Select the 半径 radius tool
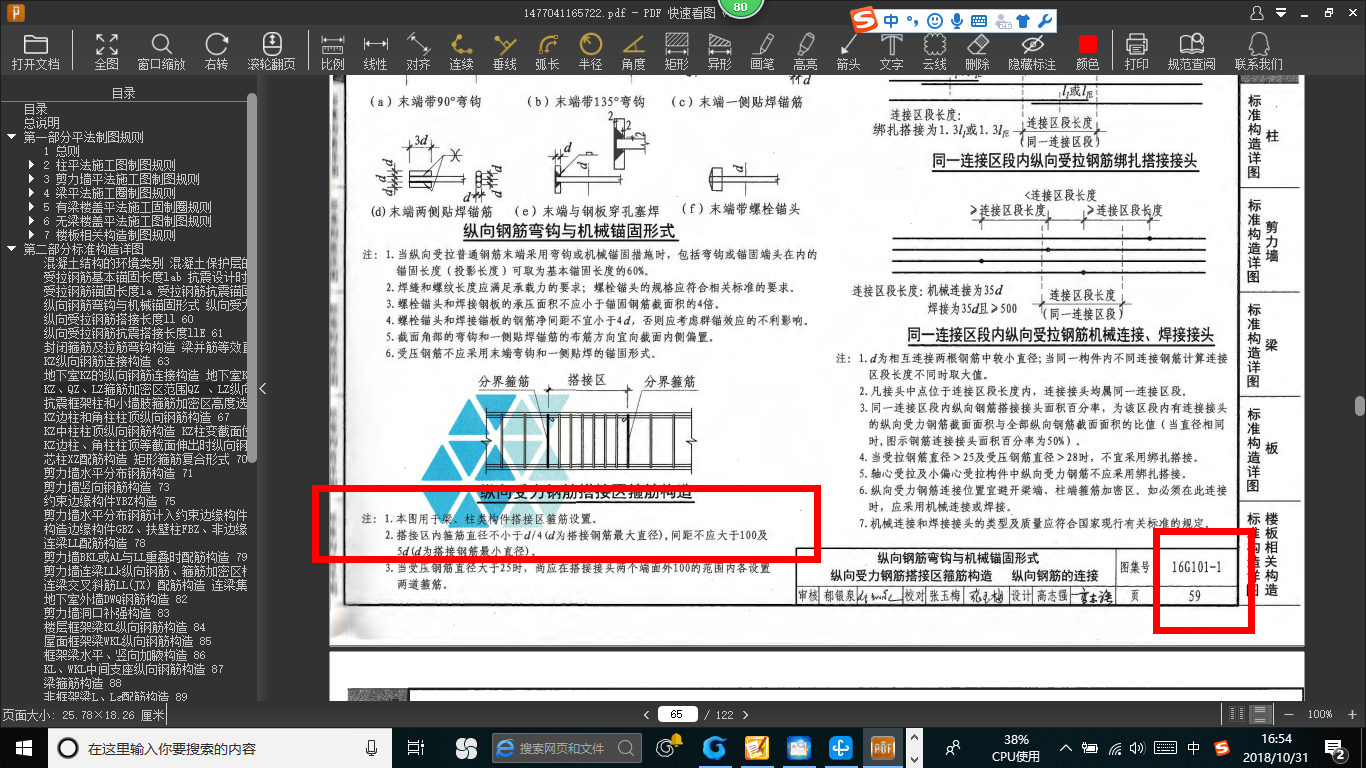 pos(591,52)
